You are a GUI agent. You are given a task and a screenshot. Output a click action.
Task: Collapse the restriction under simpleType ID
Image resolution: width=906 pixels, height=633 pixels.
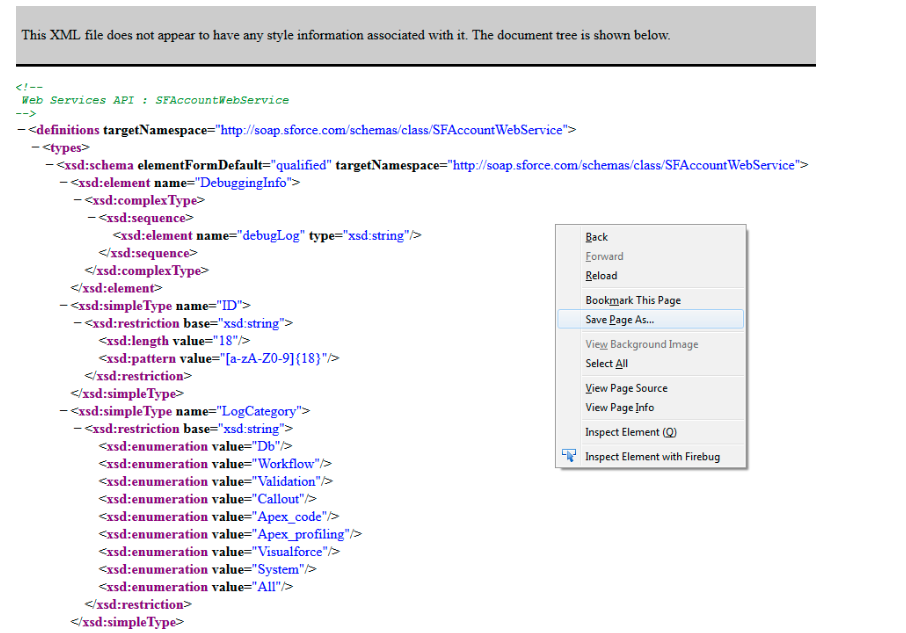[77, 323]
